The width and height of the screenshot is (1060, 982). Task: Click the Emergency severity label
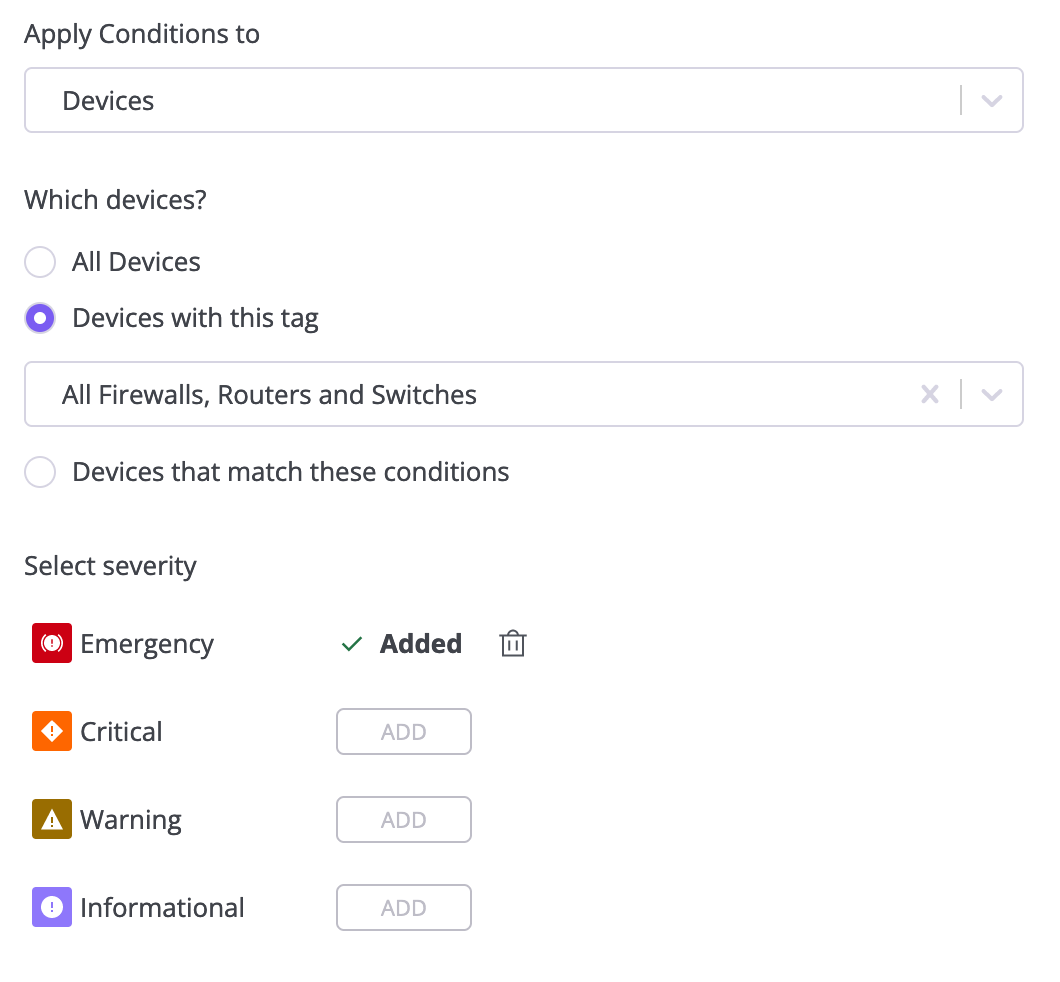pyautogui.click(x=147, y=644)
